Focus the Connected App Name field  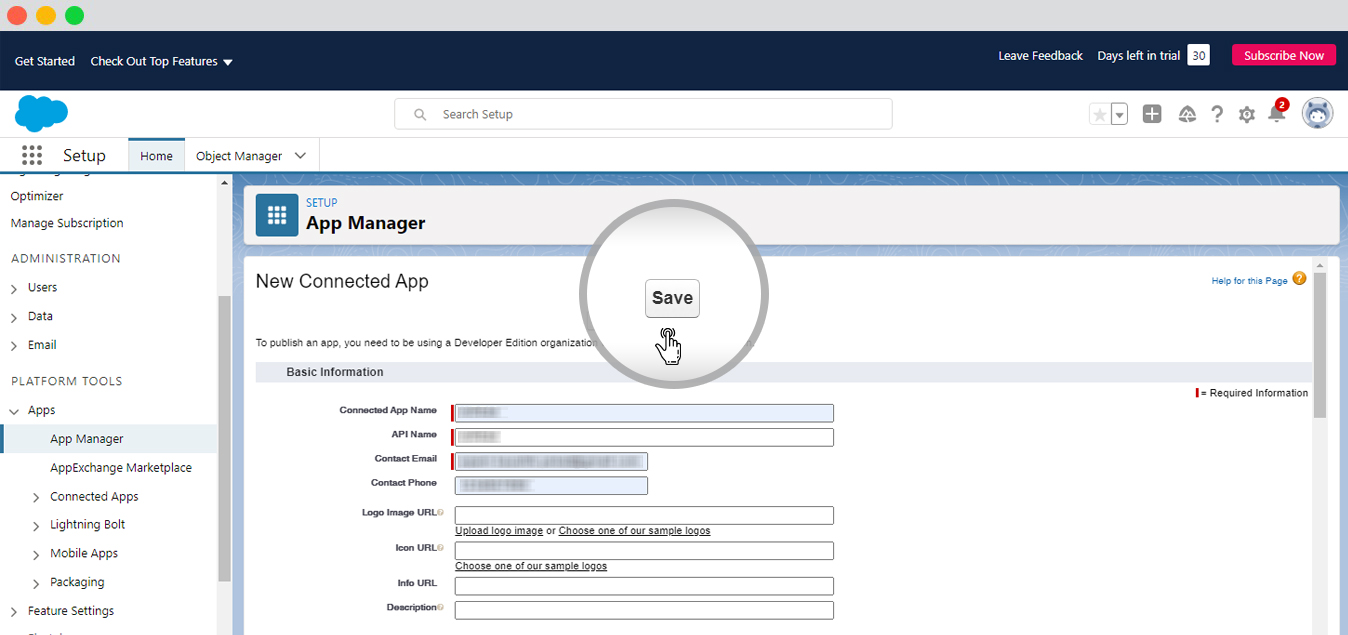pyautogui.click(x=644, y=413)
